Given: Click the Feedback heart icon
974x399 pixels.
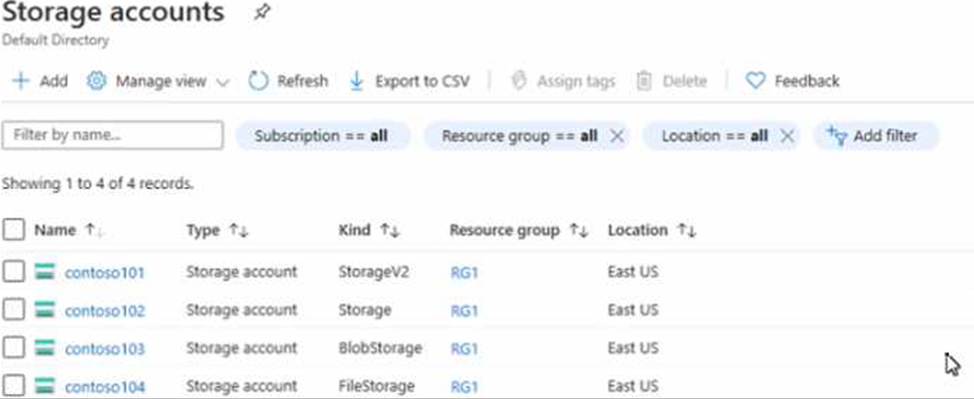Looking at the screenshot, I should click(755, 81).
